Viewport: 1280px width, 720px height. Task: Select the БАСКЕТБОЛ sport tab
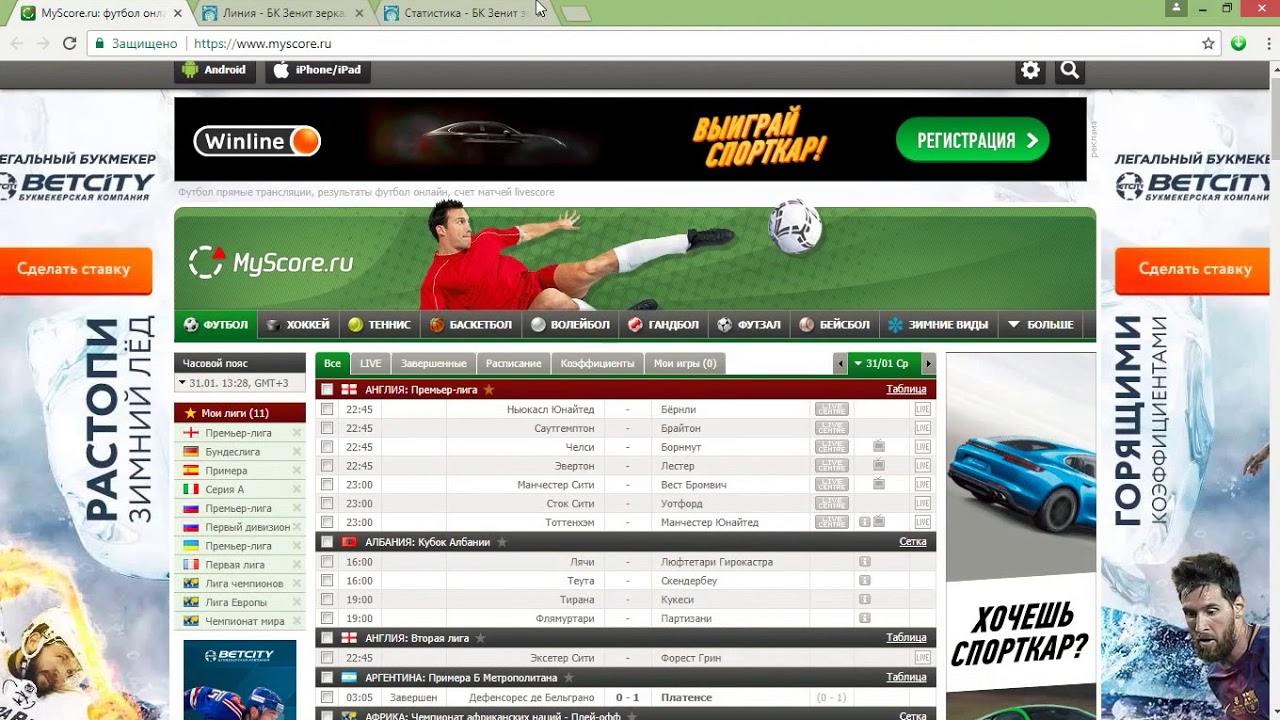pos(471,325)
